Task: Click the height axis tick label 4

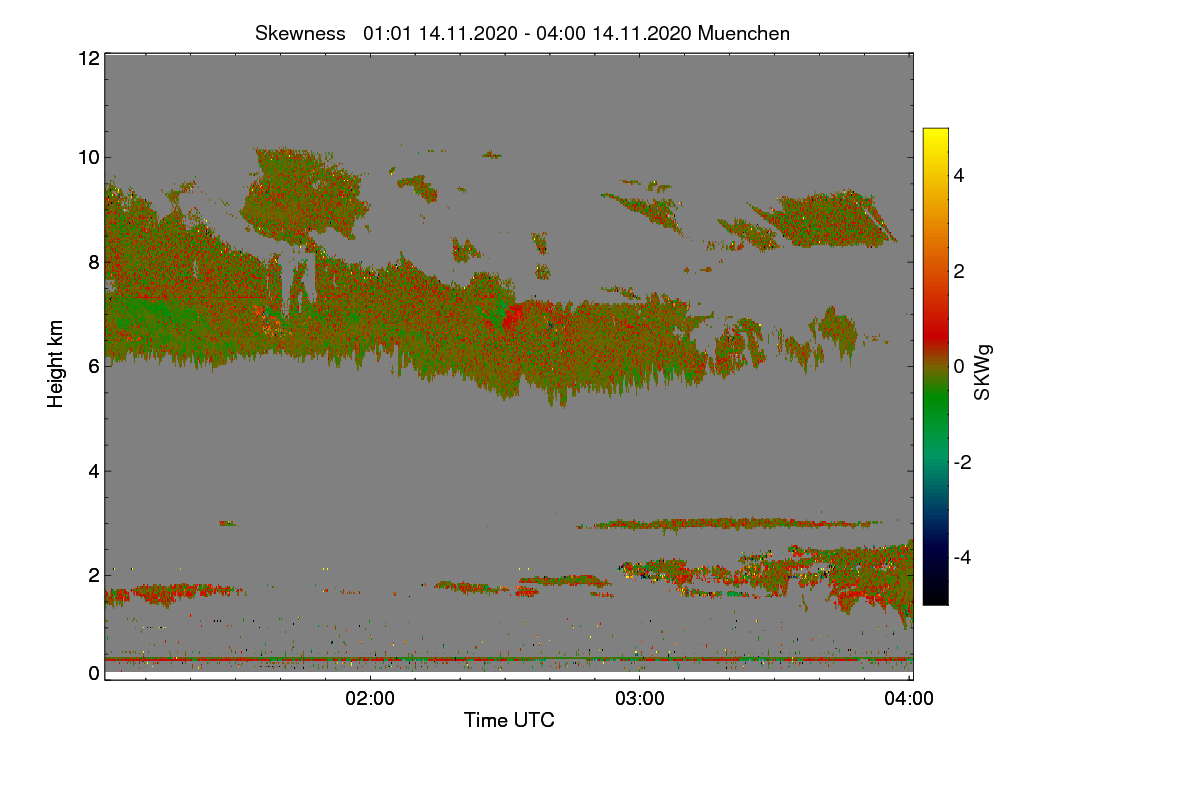Action: (93, 471)
